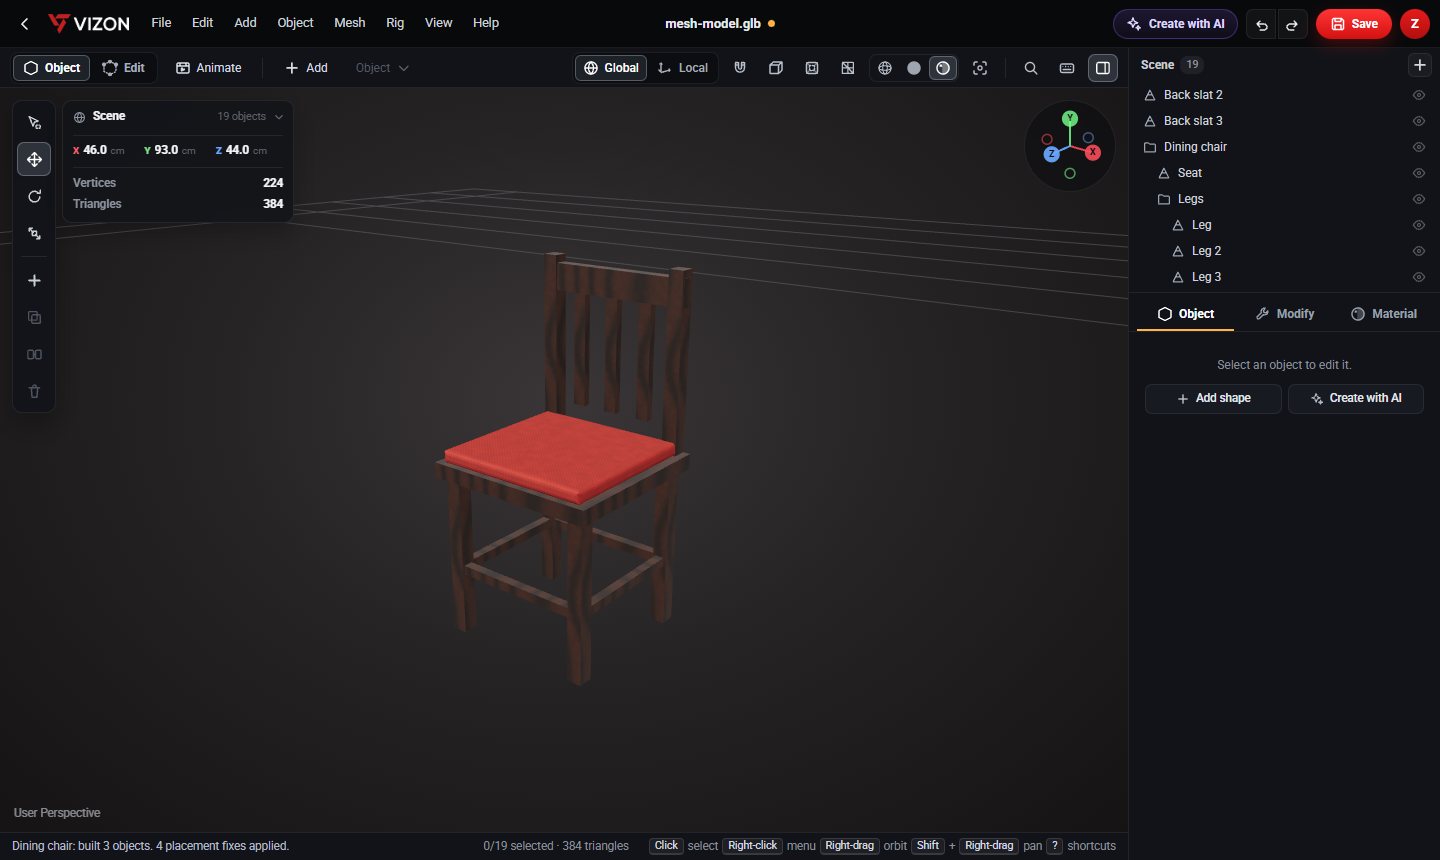Undo the last action
This screenshot has width=1440, height=860.
click(1262, 25)
